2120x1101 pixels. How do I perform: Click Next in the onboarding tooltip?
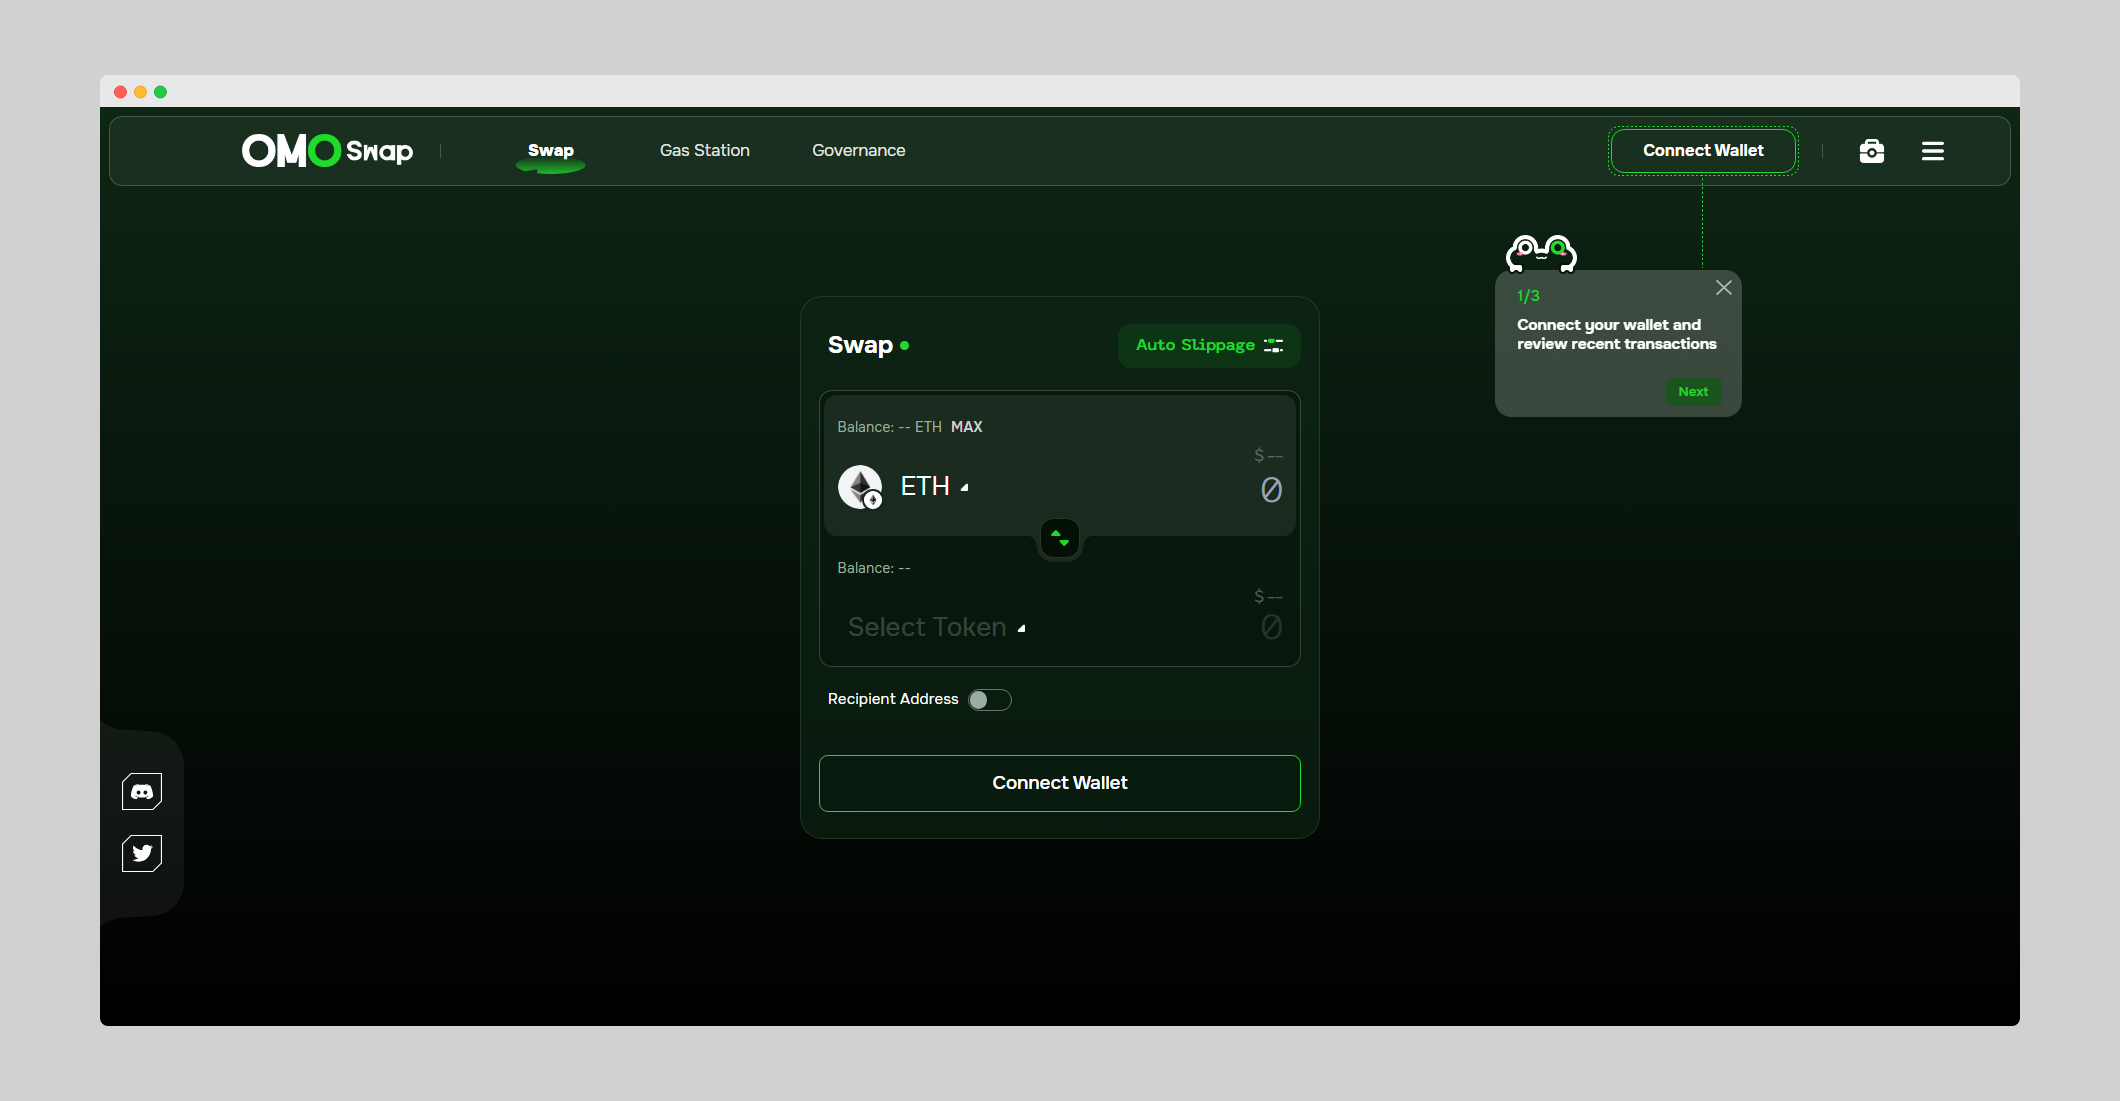click(1693, 392)
